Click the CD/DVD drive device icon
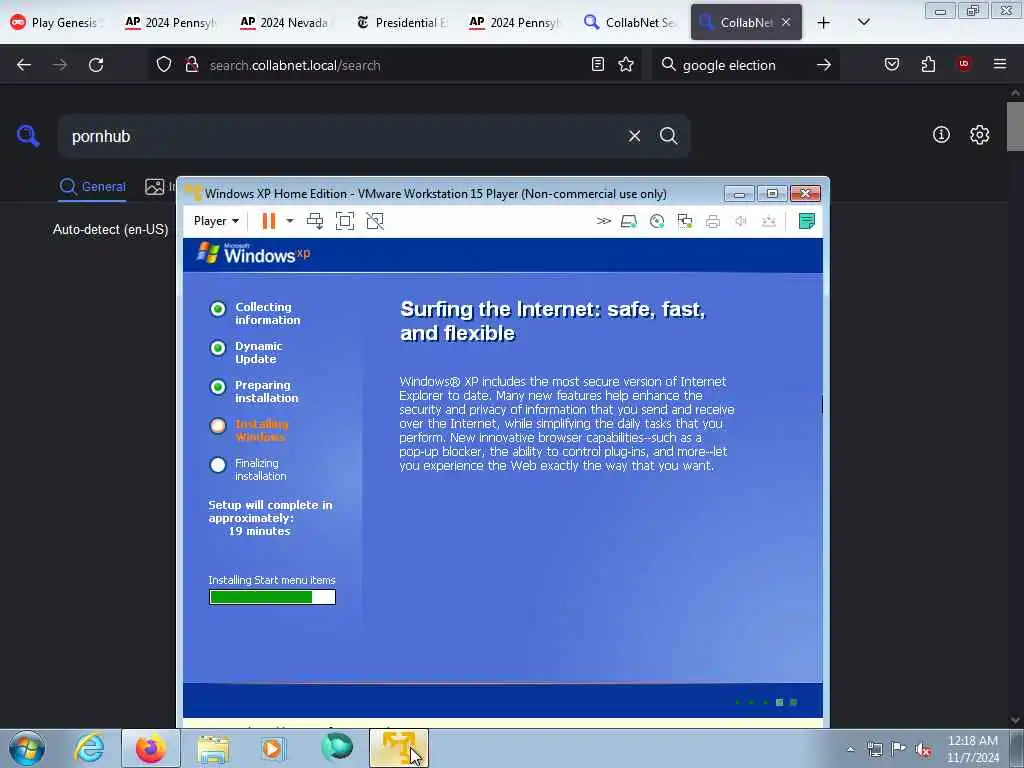The image size is (1024, 768). click(657, 221)
